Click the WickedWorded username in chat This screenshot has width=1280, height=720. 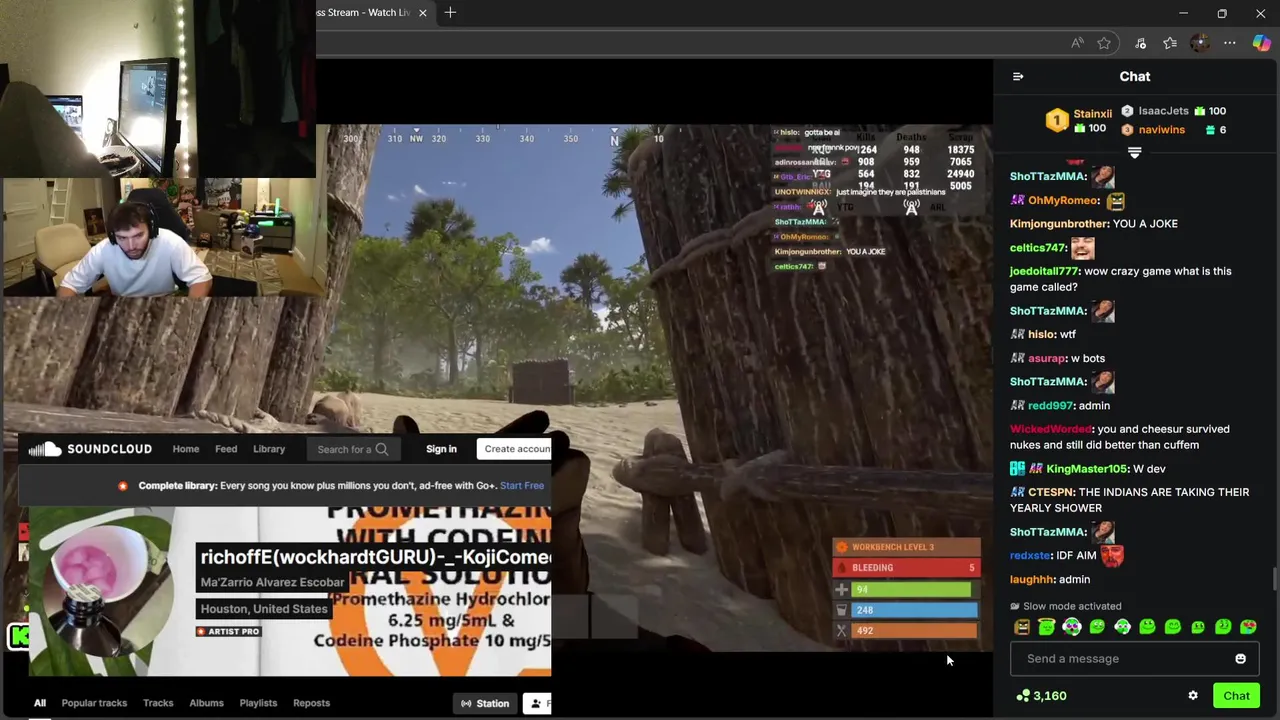point(1051,430)
